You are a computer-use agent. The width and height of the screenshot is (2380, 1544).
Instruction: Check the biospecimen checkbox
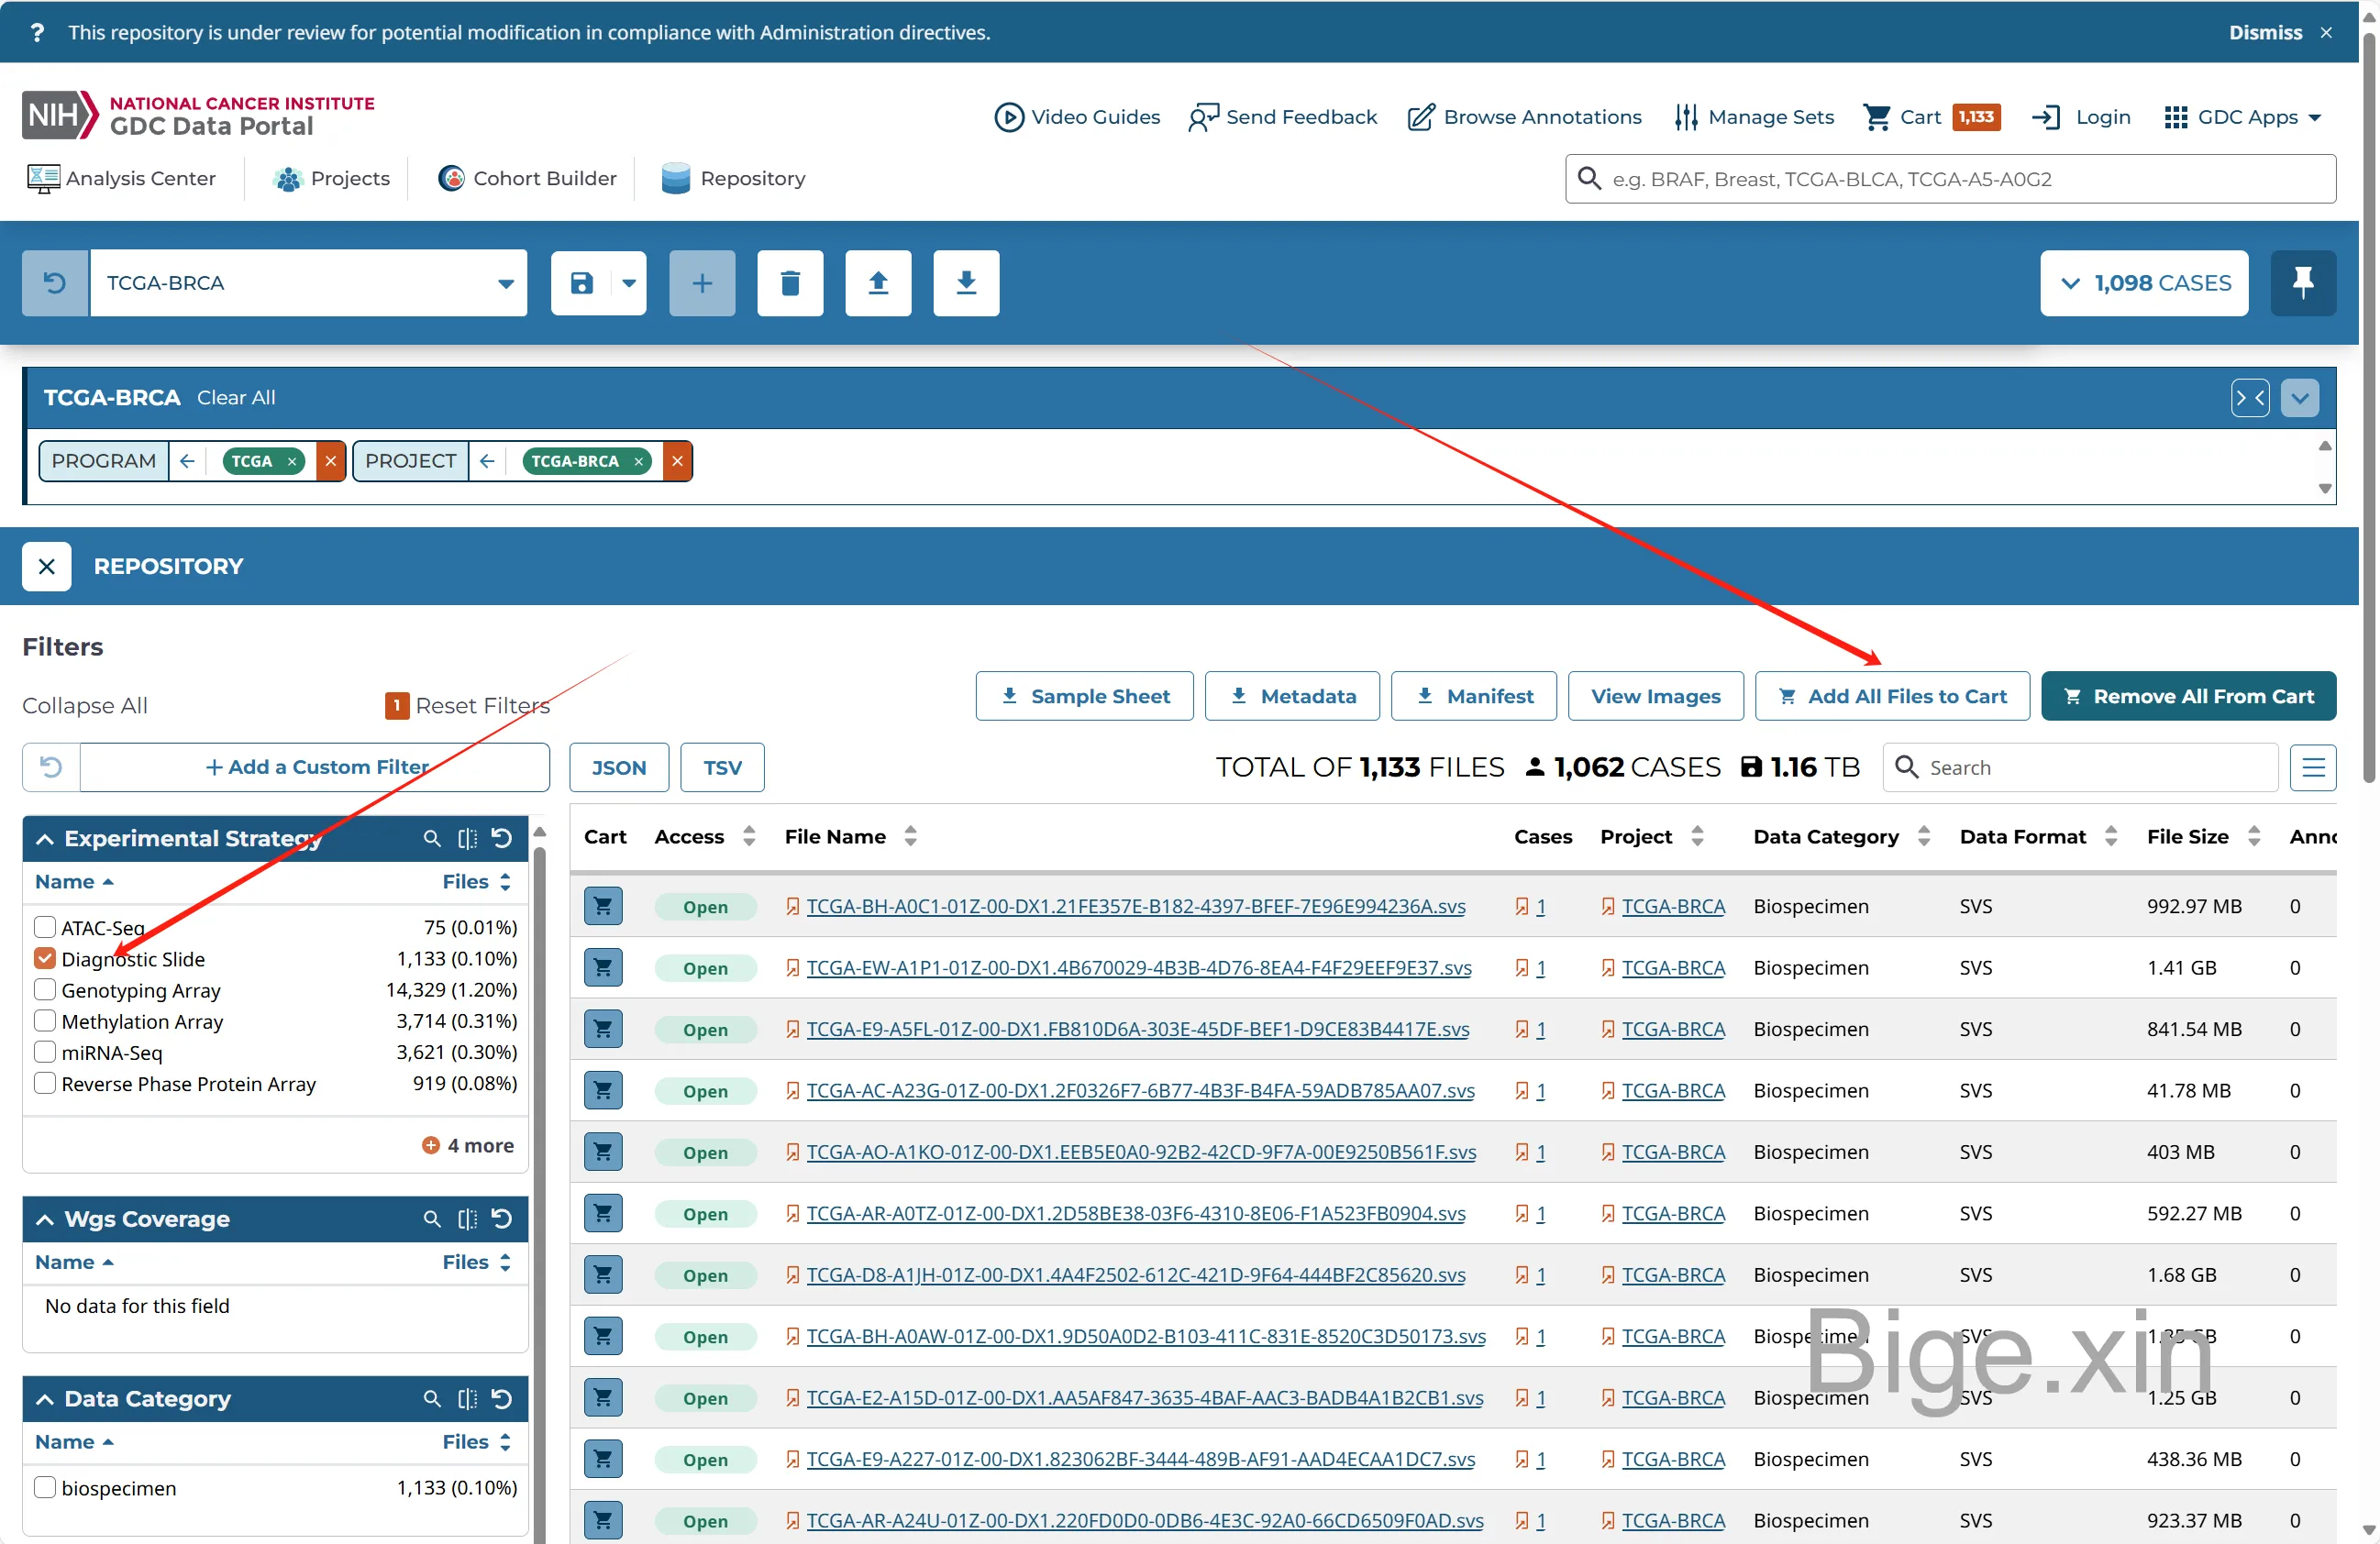(x=45, y=1487)
